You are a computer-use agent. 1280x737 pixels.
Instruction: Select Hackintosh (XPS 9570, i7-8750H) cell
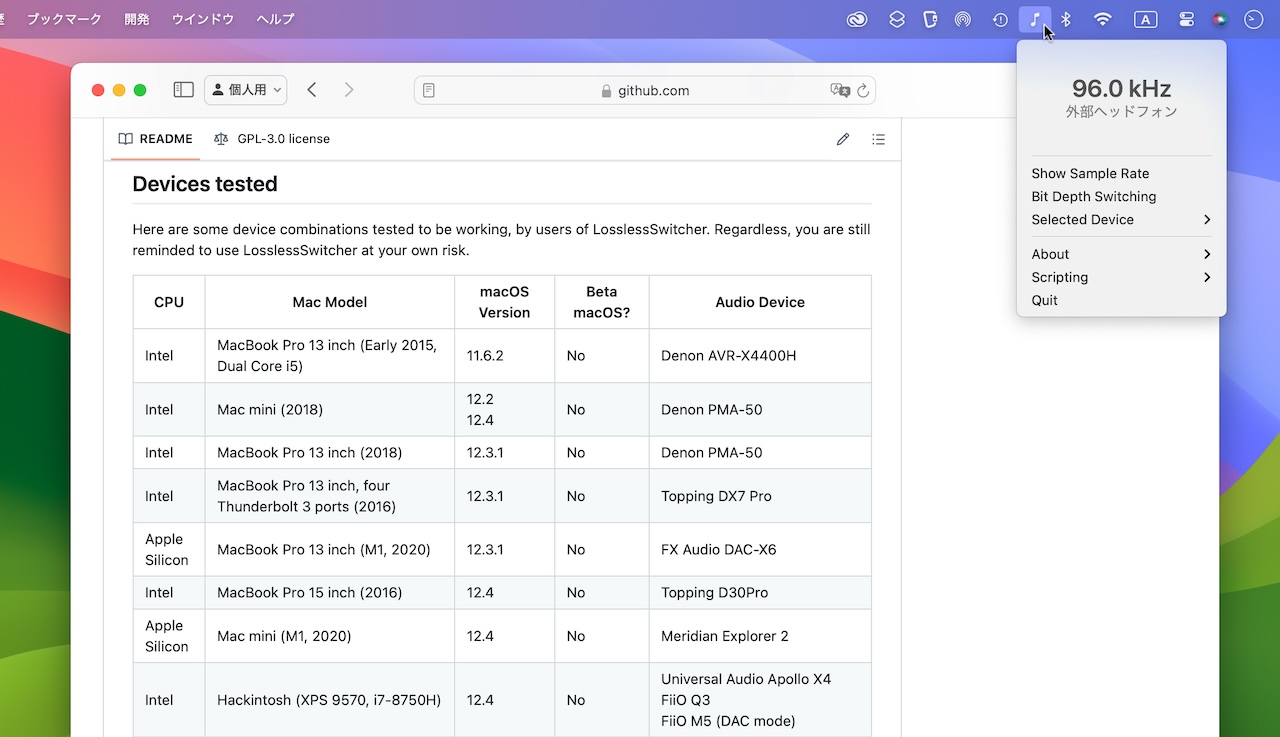pyautogui.click(x=329, y=700)
